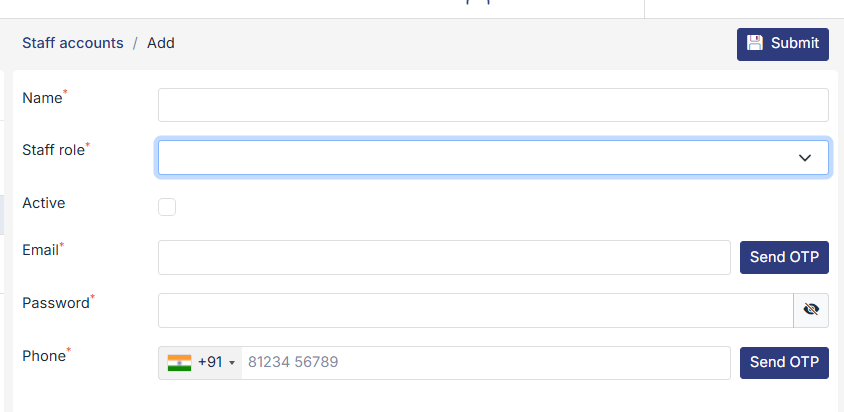Click the floppy disk save icon

point(754,43)
